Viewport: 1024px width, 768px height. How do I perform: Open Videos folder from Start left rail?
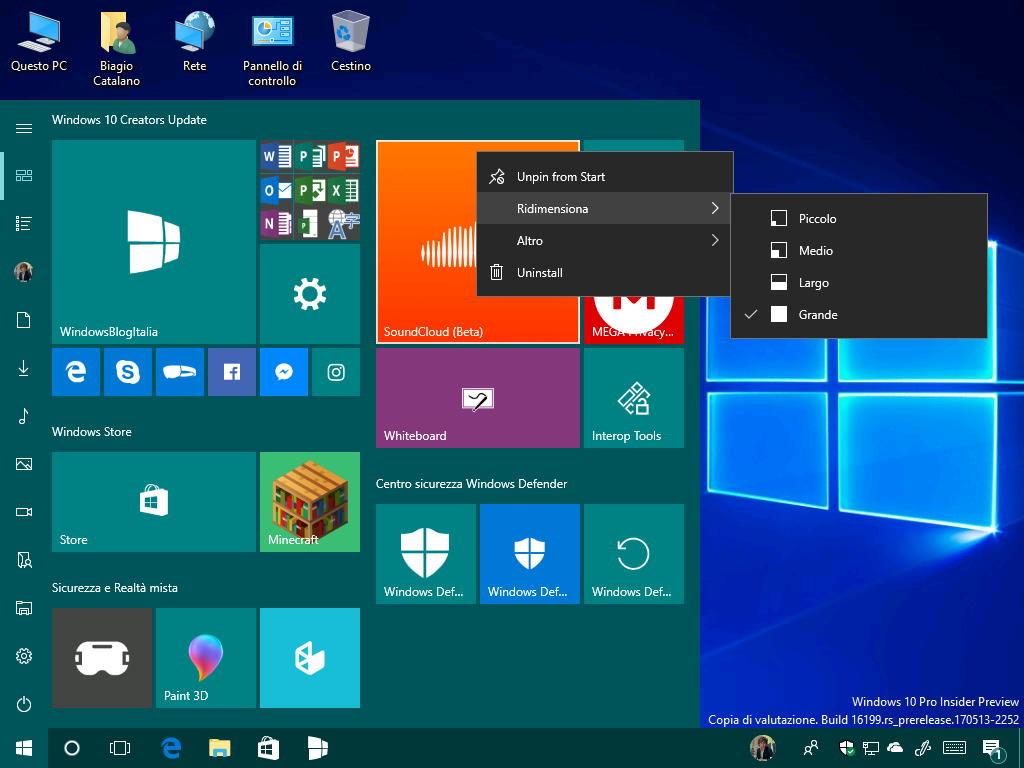click(x=24, y=512)
